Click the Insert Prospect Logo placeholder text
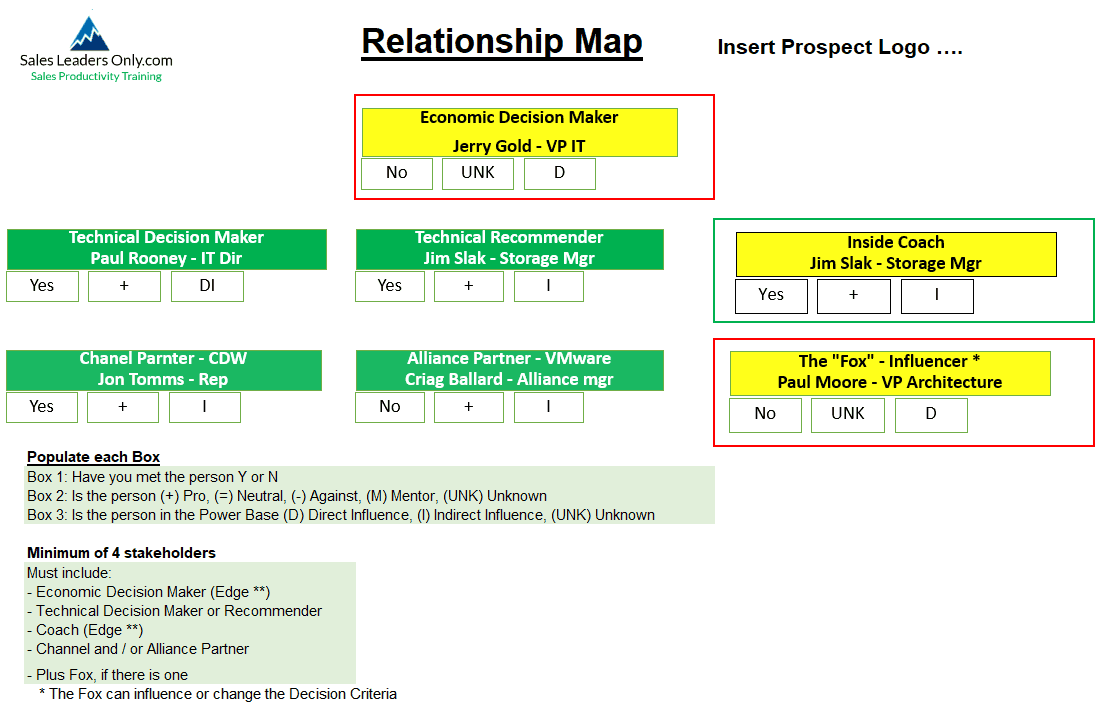This screenshot has height=709, width=1105. coord(839,47)
